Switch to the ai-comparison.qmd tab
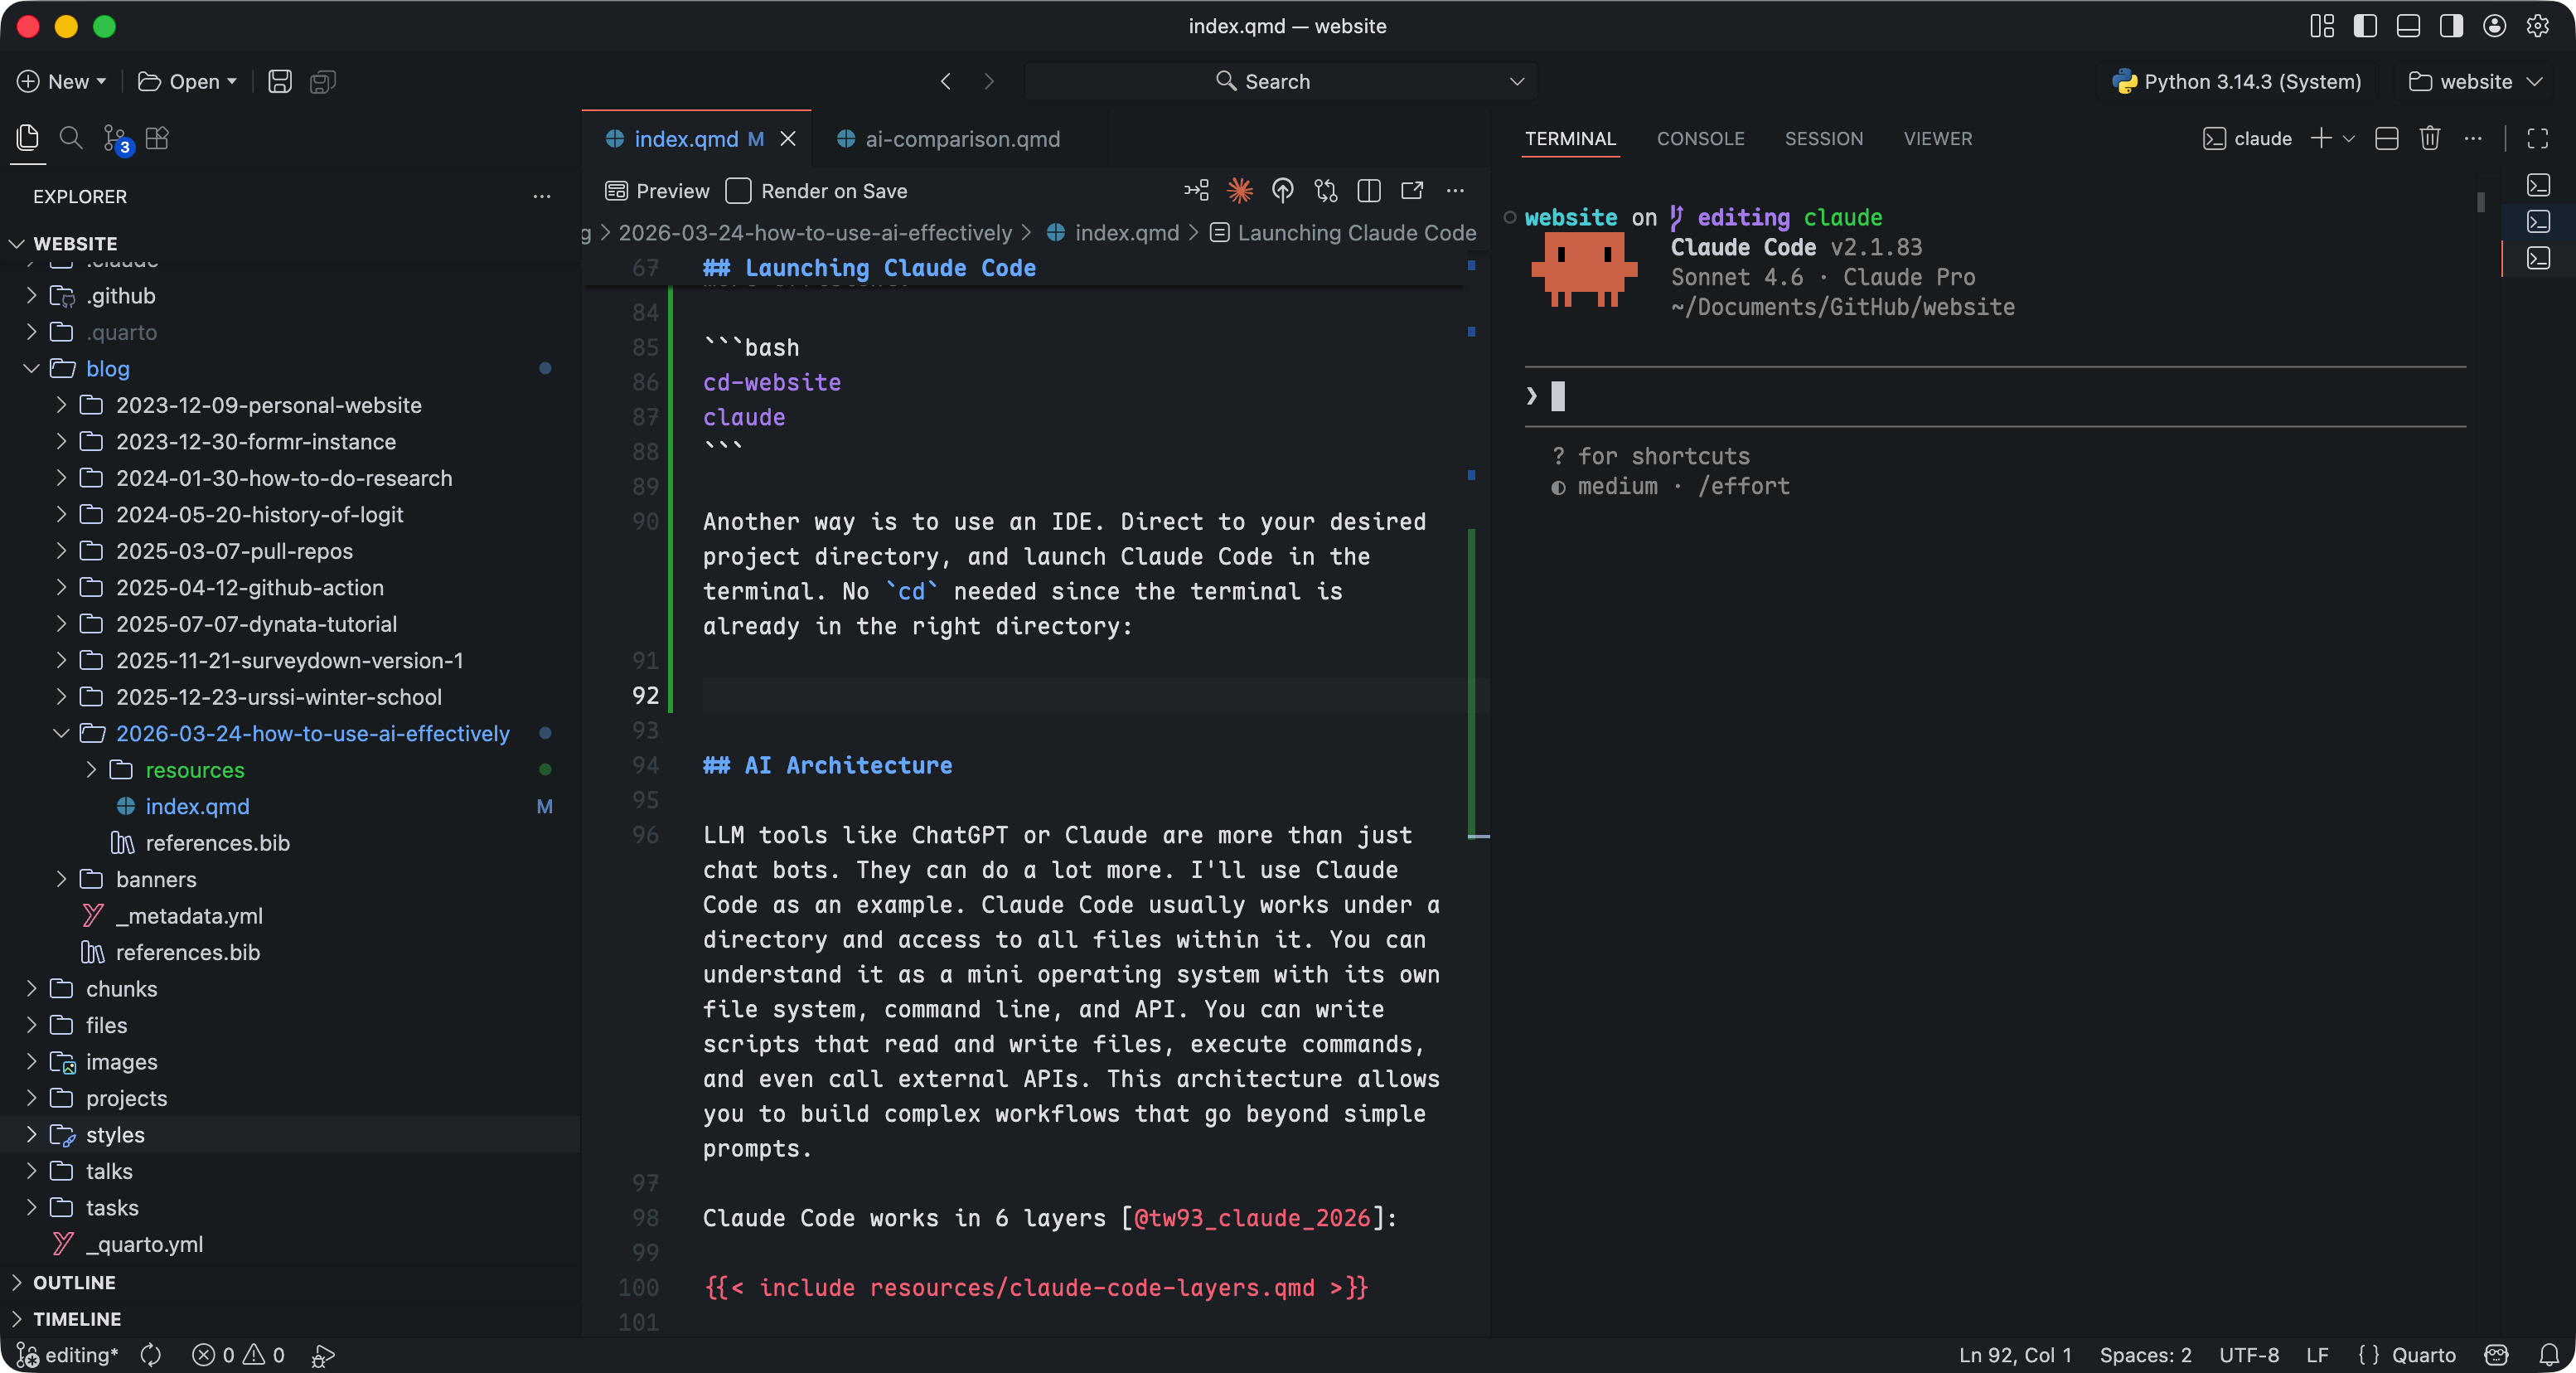2576x1373 pixels. coord(961,139)
